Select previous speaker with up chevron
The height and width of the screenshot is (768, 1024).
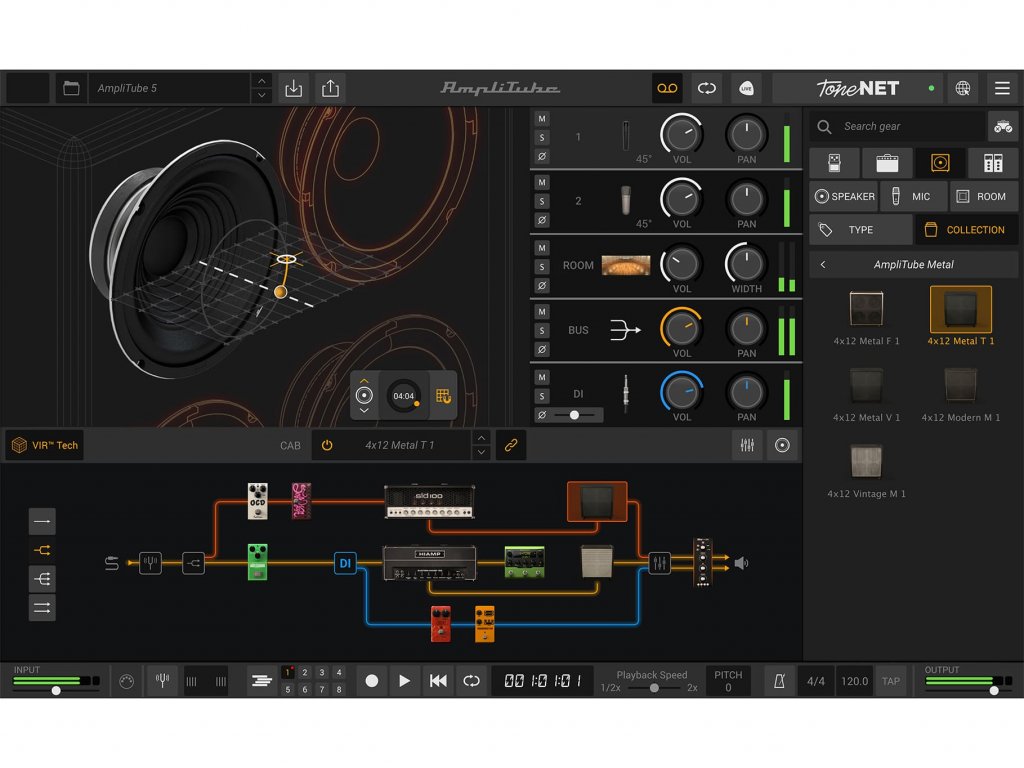(364, 381)
